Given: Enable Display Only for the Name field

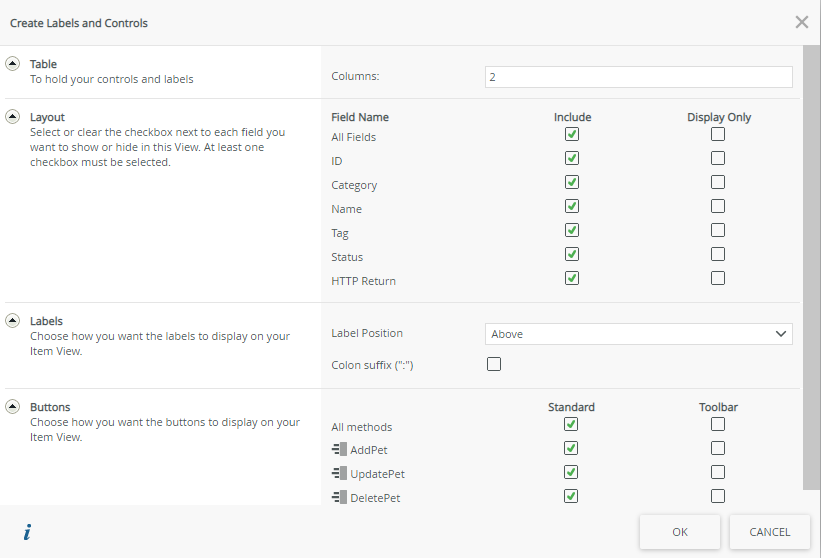Looking at the screenshot, I should (718, 206).
